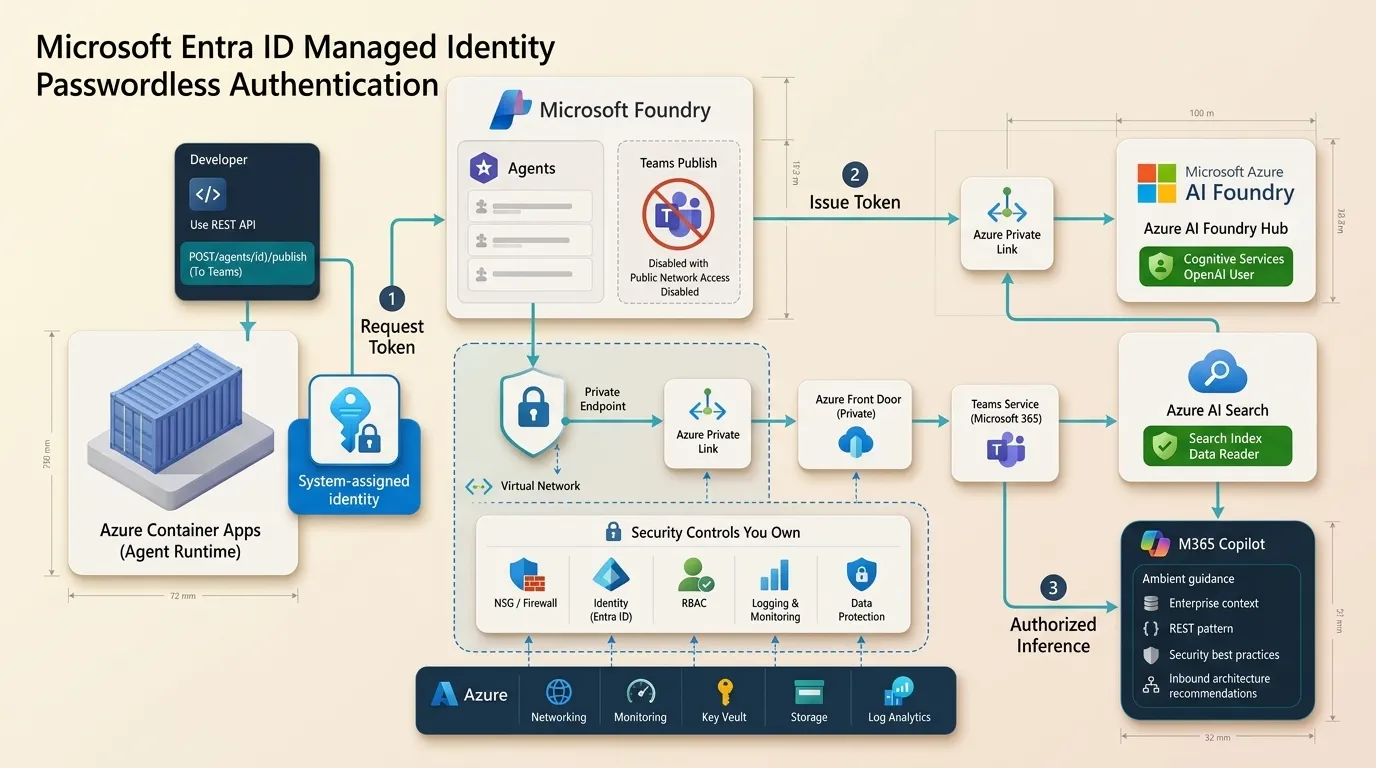
Task: Click the Virtual Network arrows icon
Action: (480, 486)
